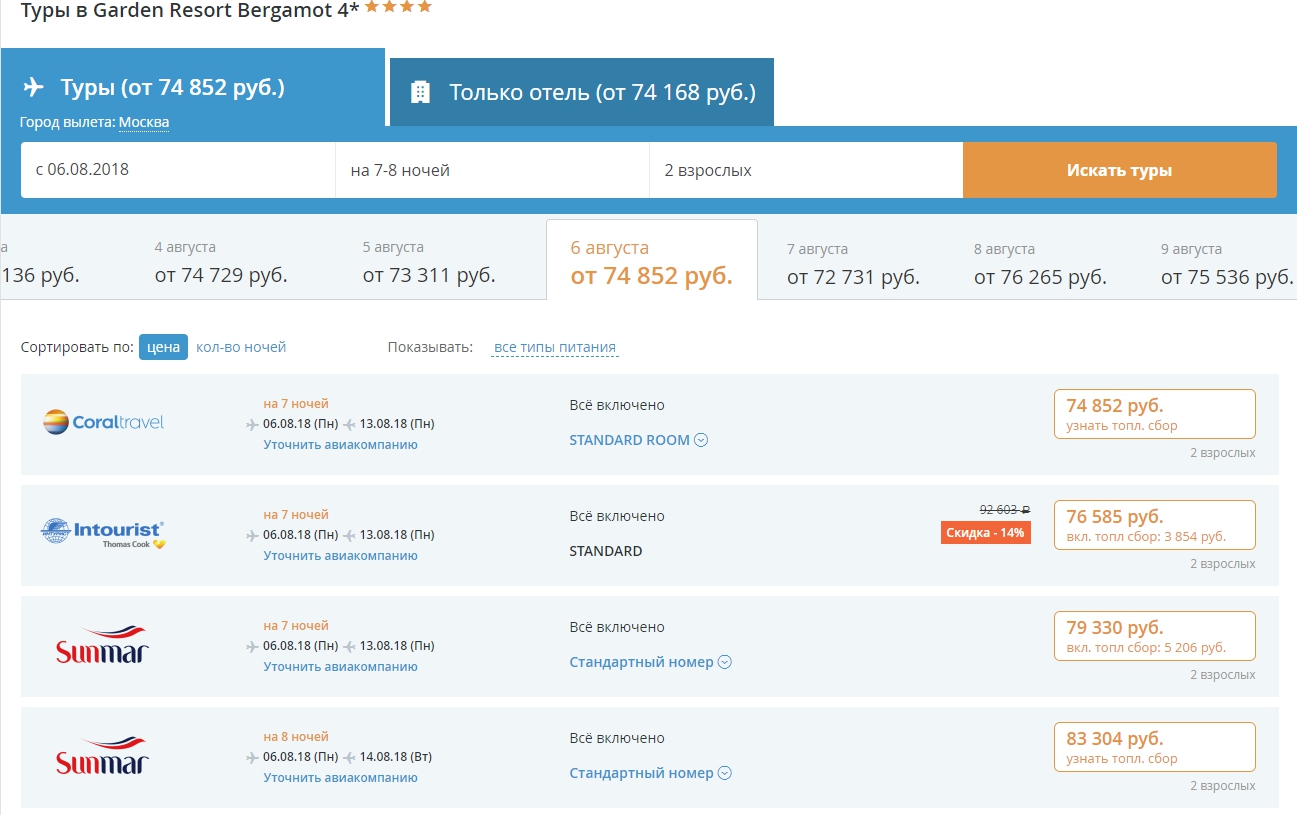
Task: Select the 9 августа date tab
Action: (x=1227, y=262)
